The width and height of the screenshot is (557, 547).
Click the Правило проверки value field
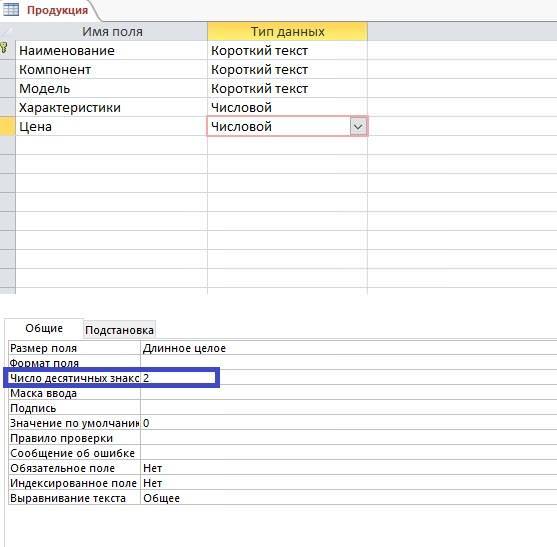349,438
